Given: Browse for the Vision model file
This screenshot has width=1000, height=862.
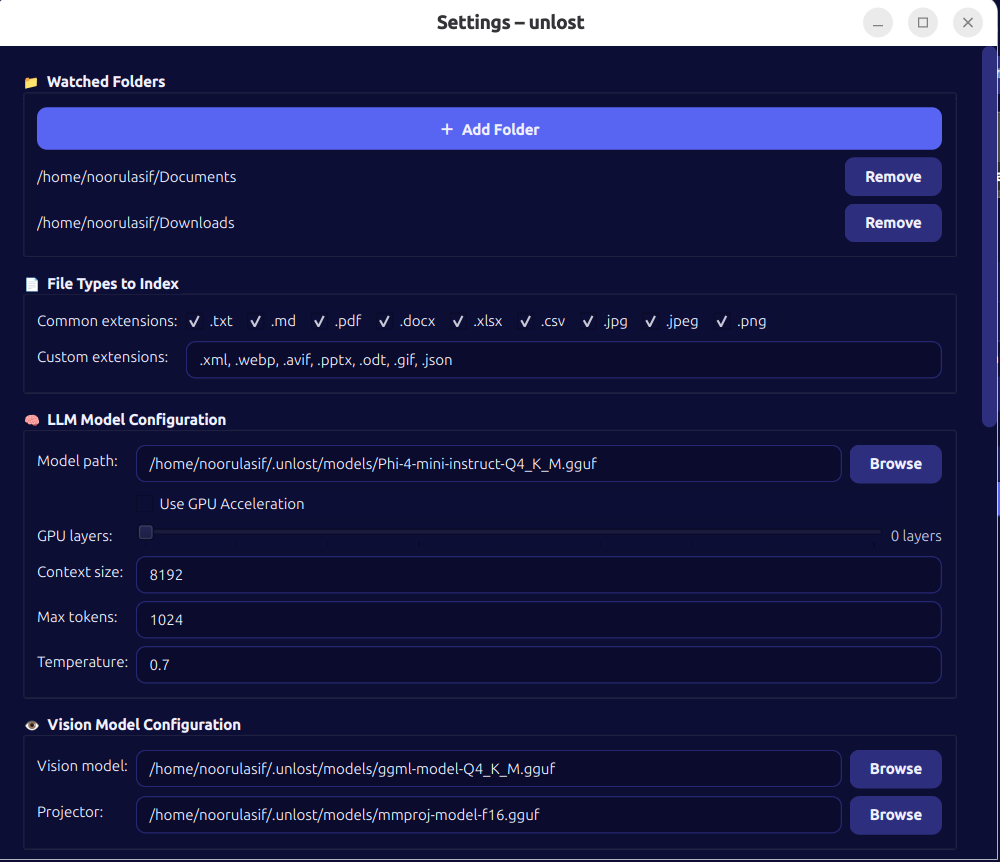Looking at the screenshot, I should pos(895,769).
